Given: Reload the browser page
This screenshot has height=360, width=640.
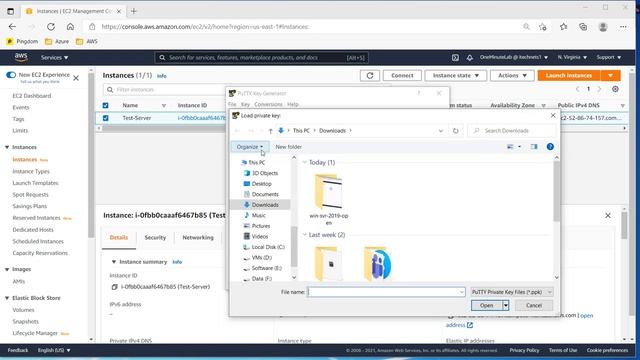Looking at the screenshot, I should tap(51, 27).
